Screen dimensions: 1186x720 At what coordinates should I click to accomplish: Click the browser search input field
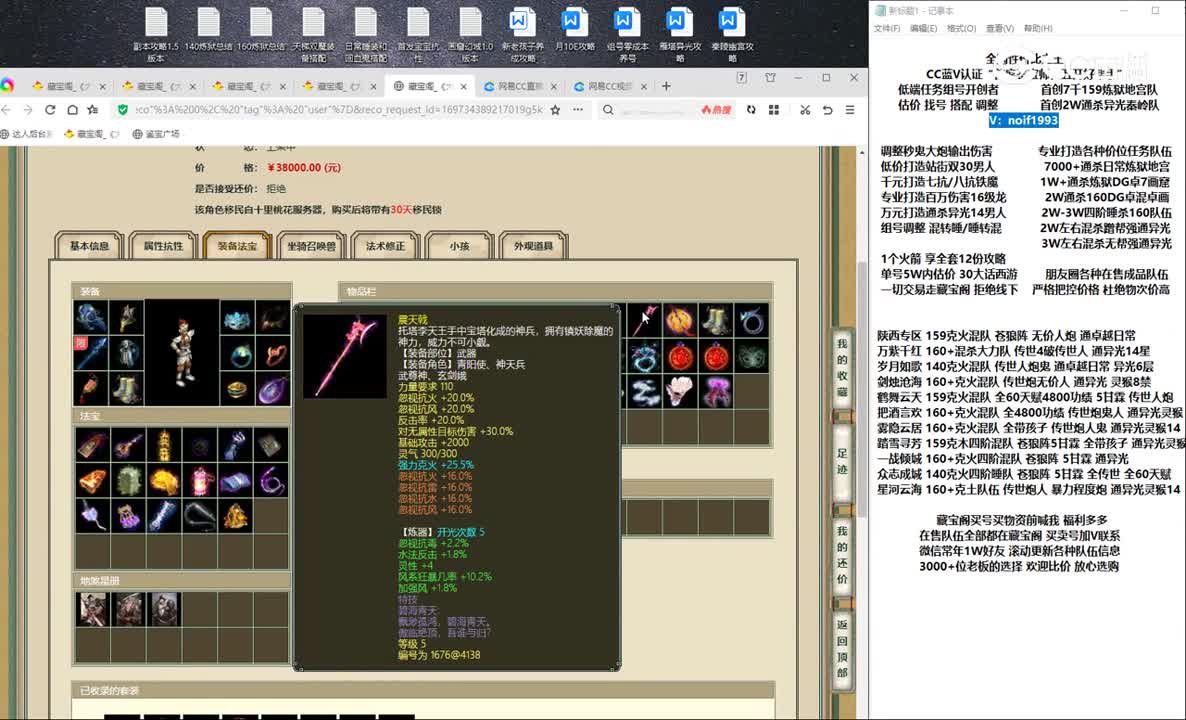click(x=657, y=110)
